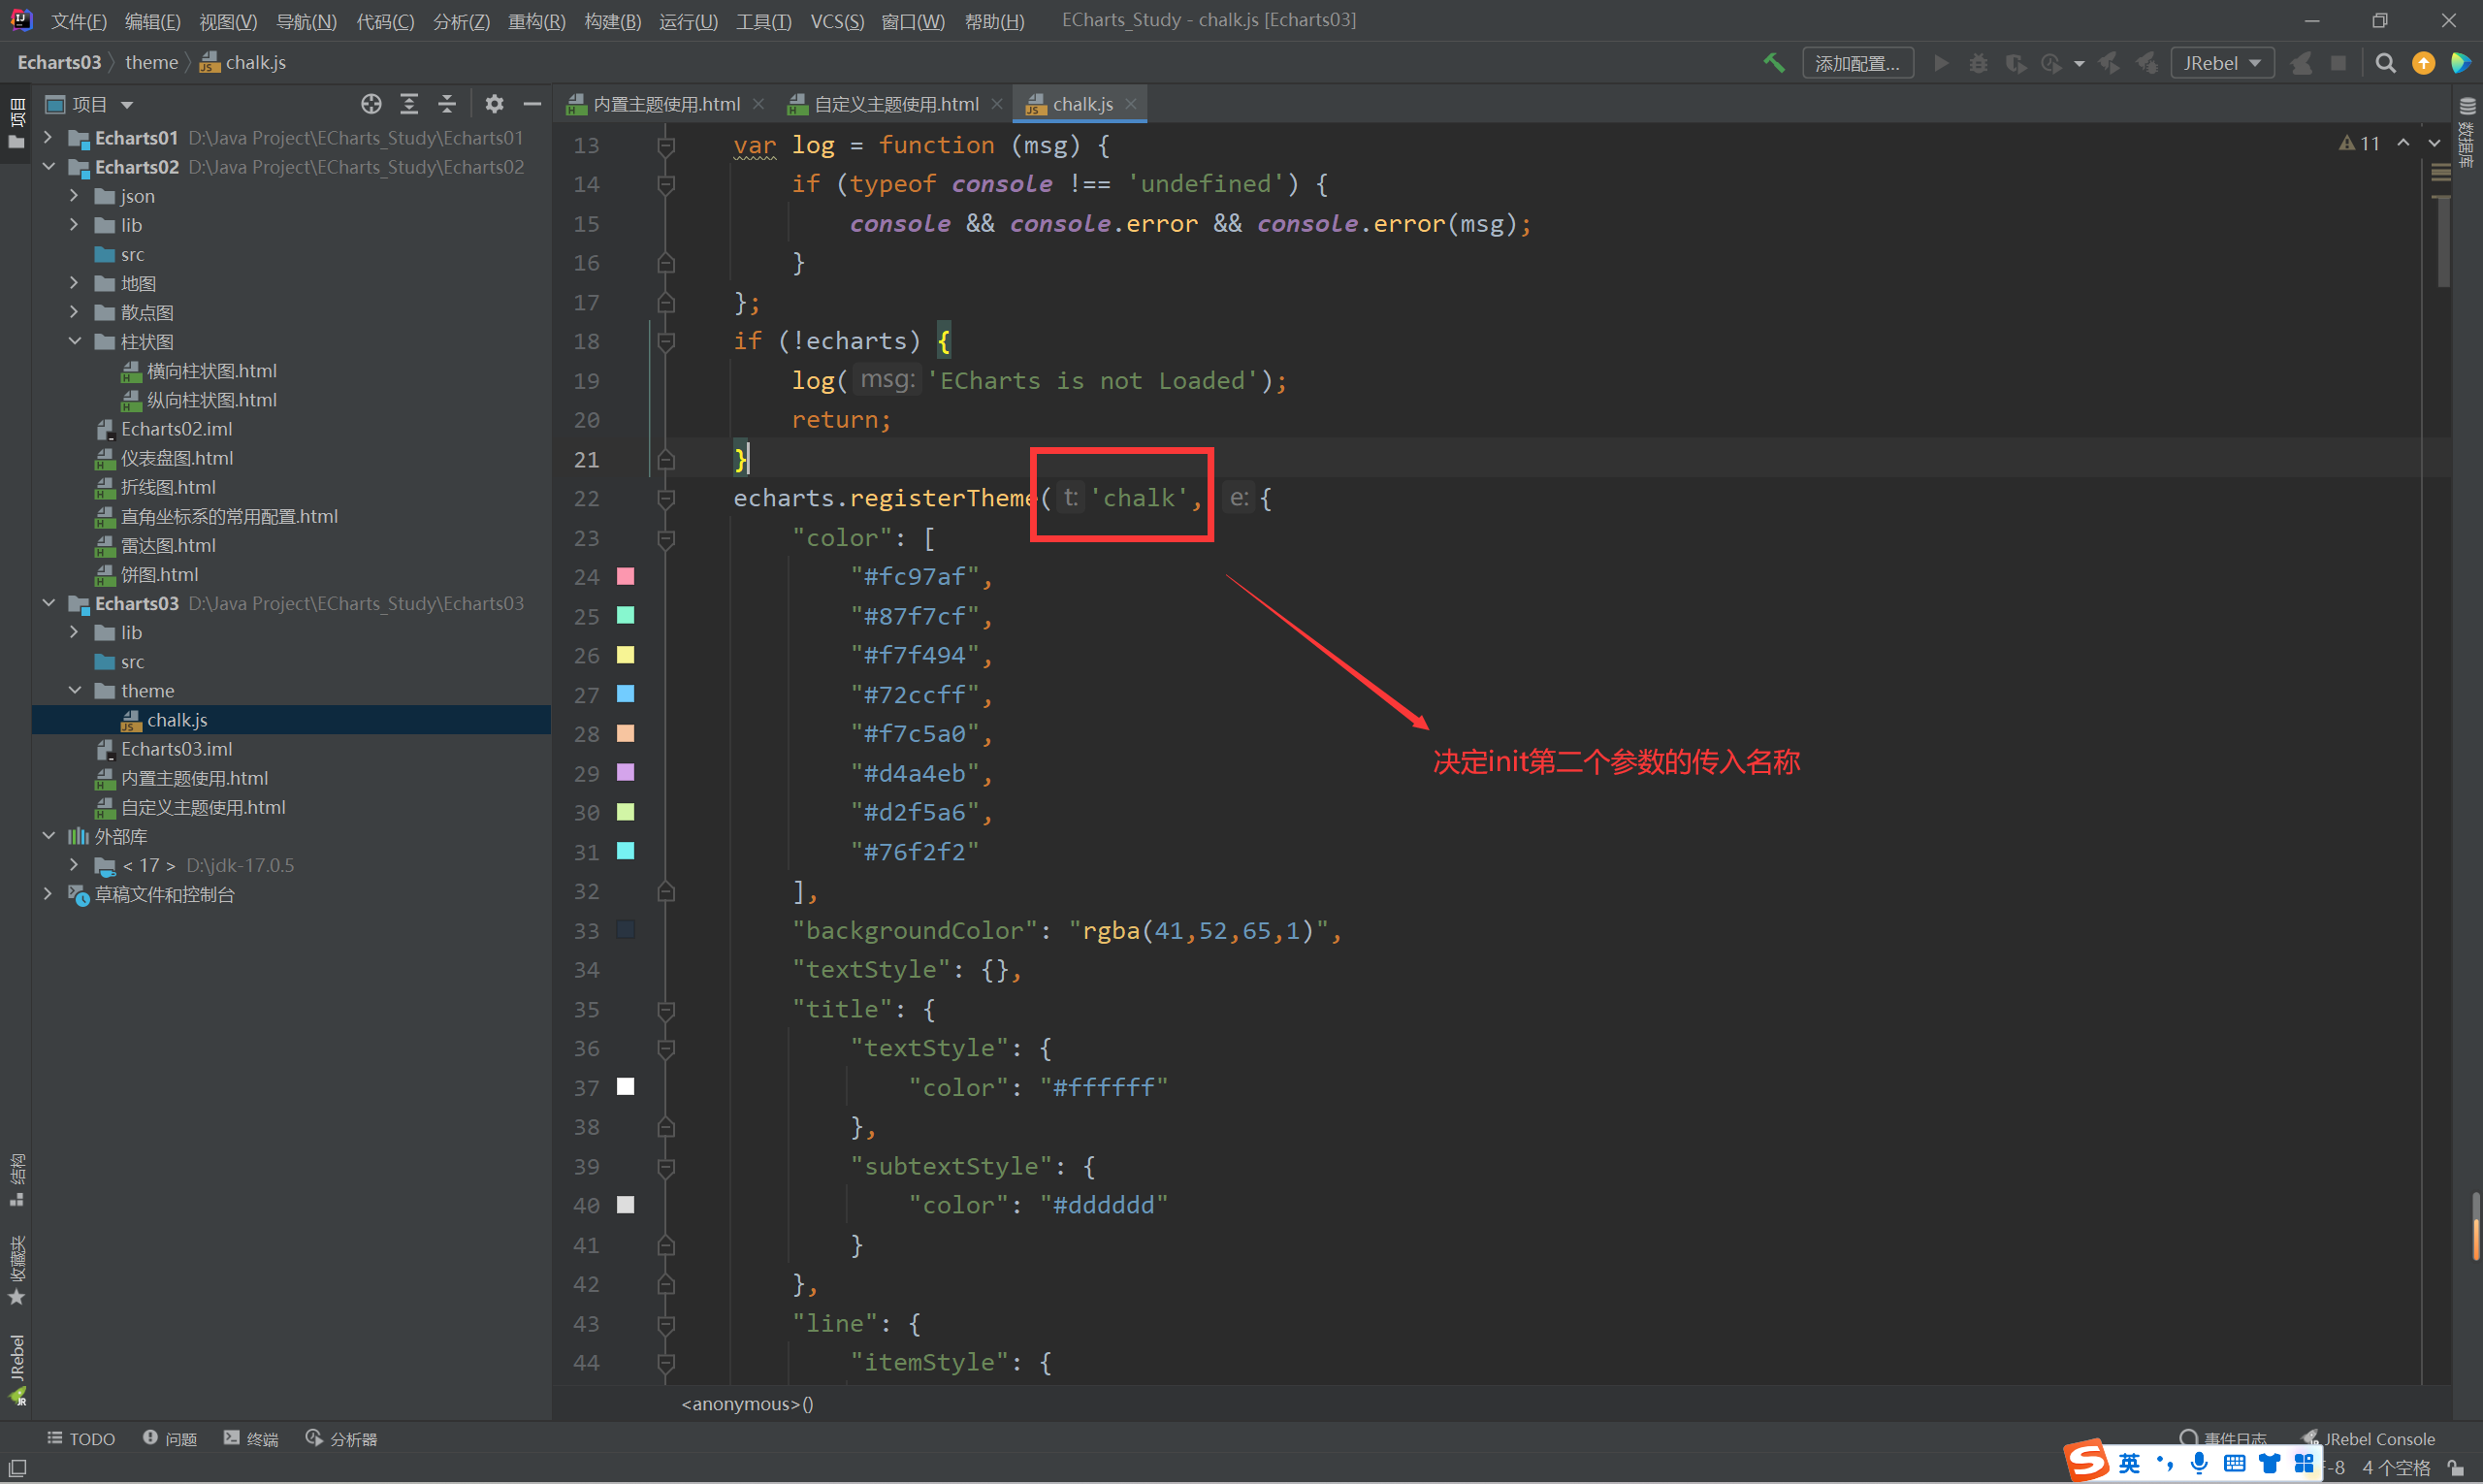Image resolution: width=2483 pixels, height=1484 pixels.
Task: Open the TODO tool window
Action: [x=81, y=1438]
